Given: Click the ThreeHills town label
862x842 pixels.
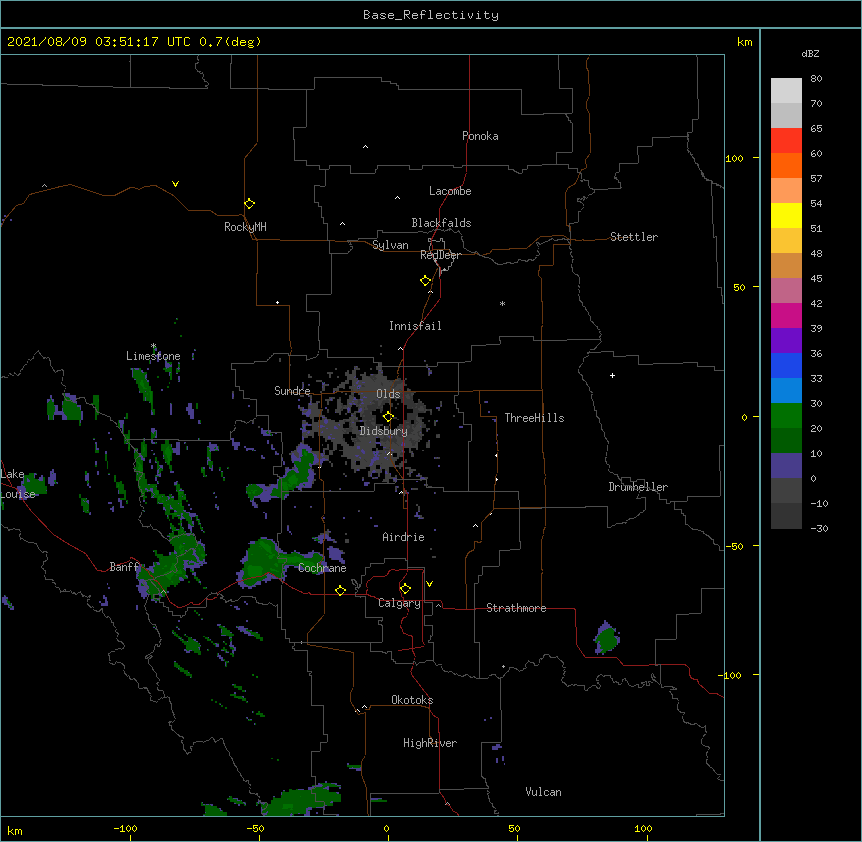Looking at the screenshot, I should [534, 418].
